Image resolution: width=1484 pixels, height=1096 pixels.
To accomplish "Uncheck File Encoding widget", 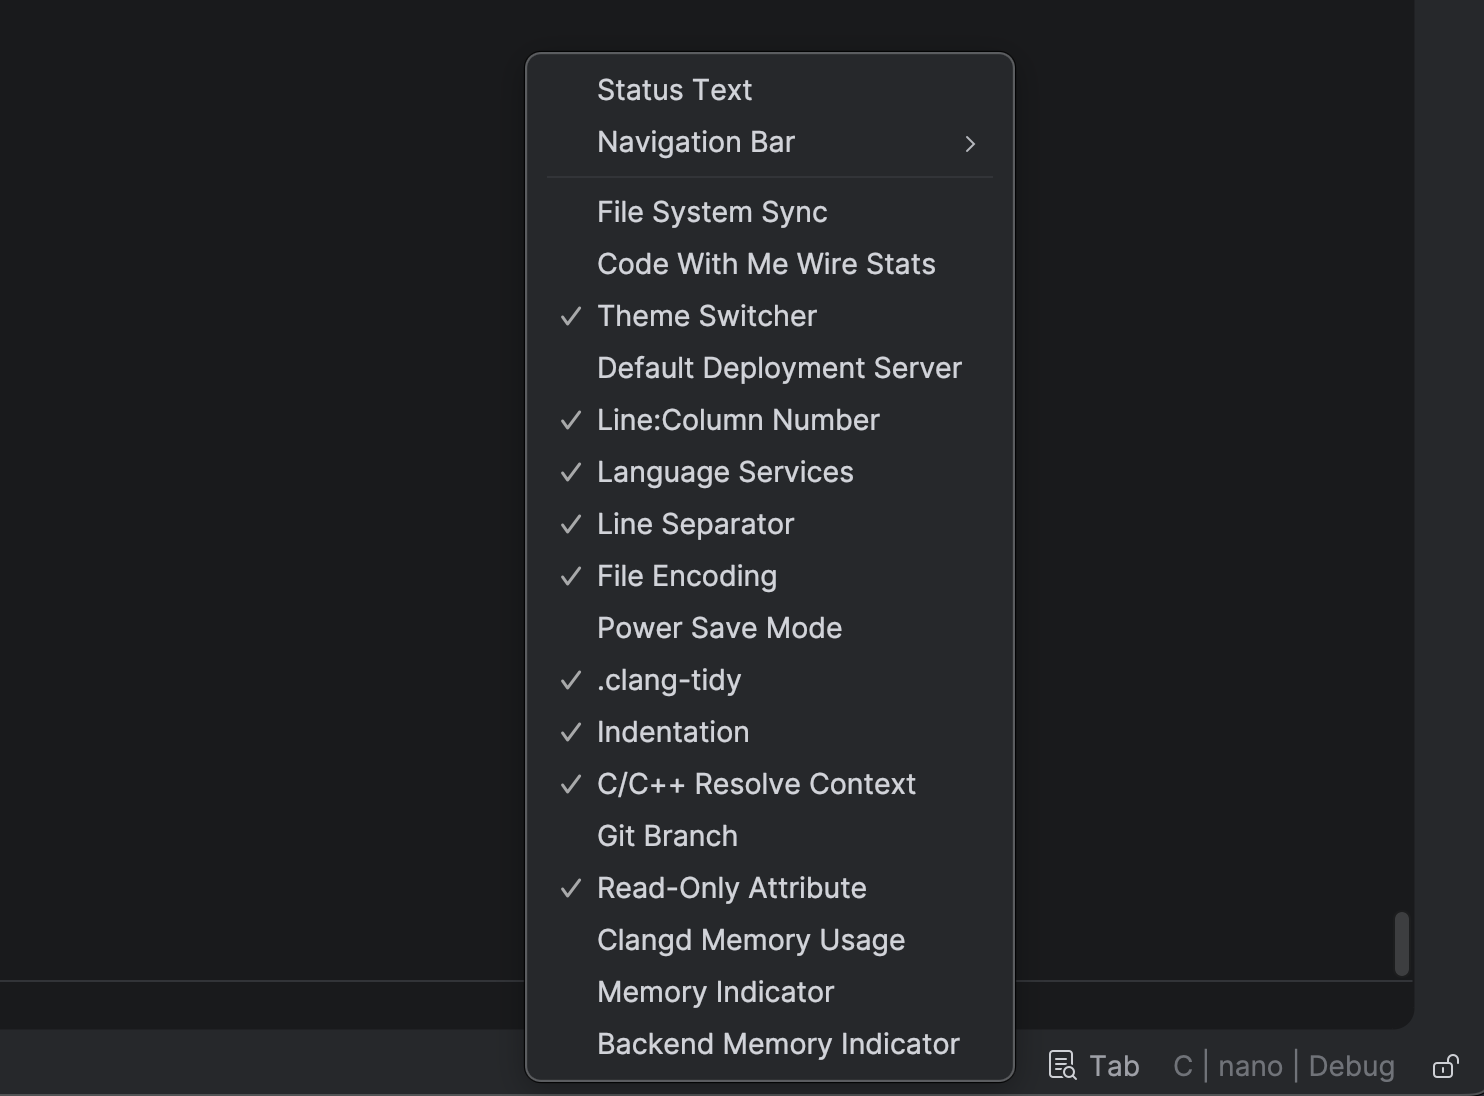I will 770,576.
